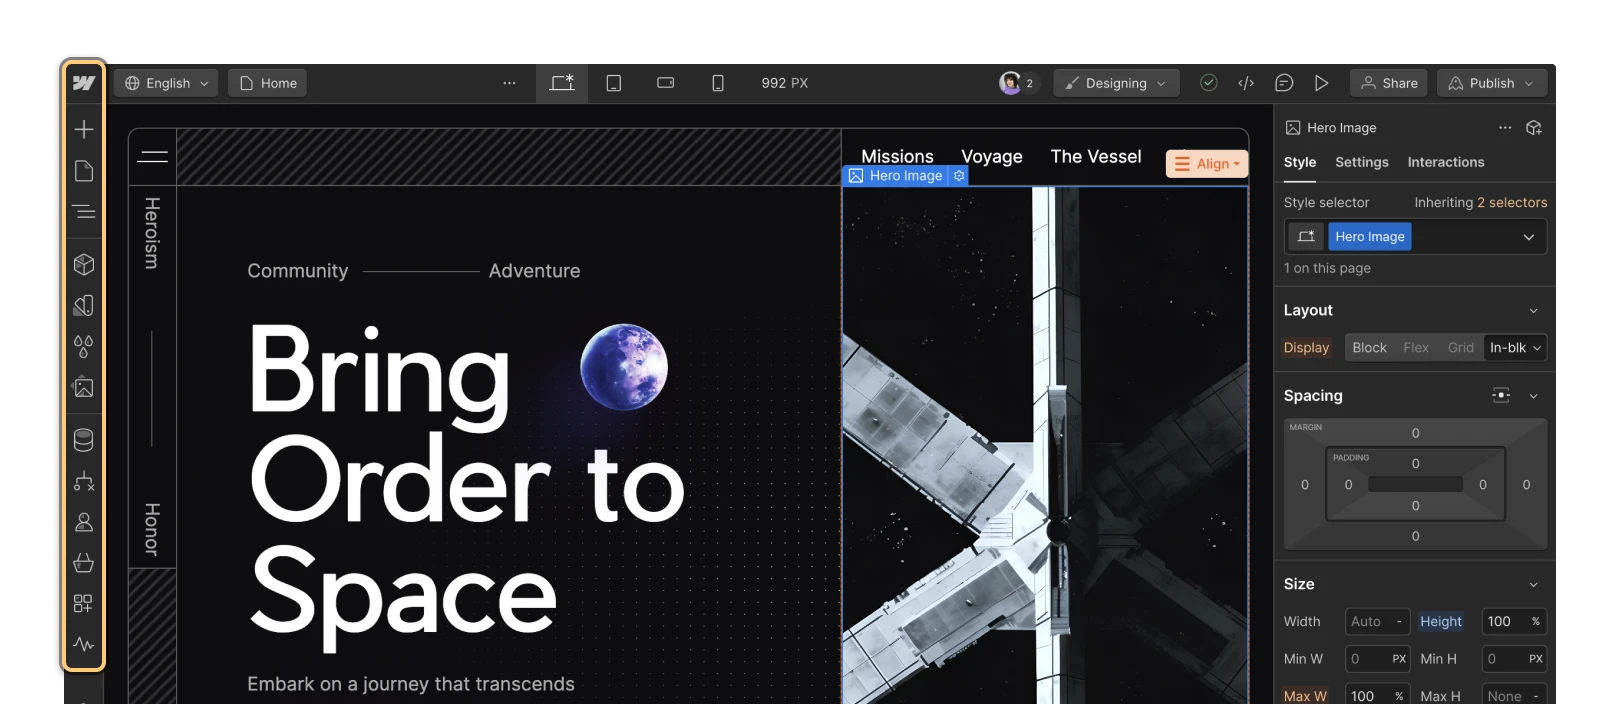Select the spaceship hero image

coord(1045,445)
